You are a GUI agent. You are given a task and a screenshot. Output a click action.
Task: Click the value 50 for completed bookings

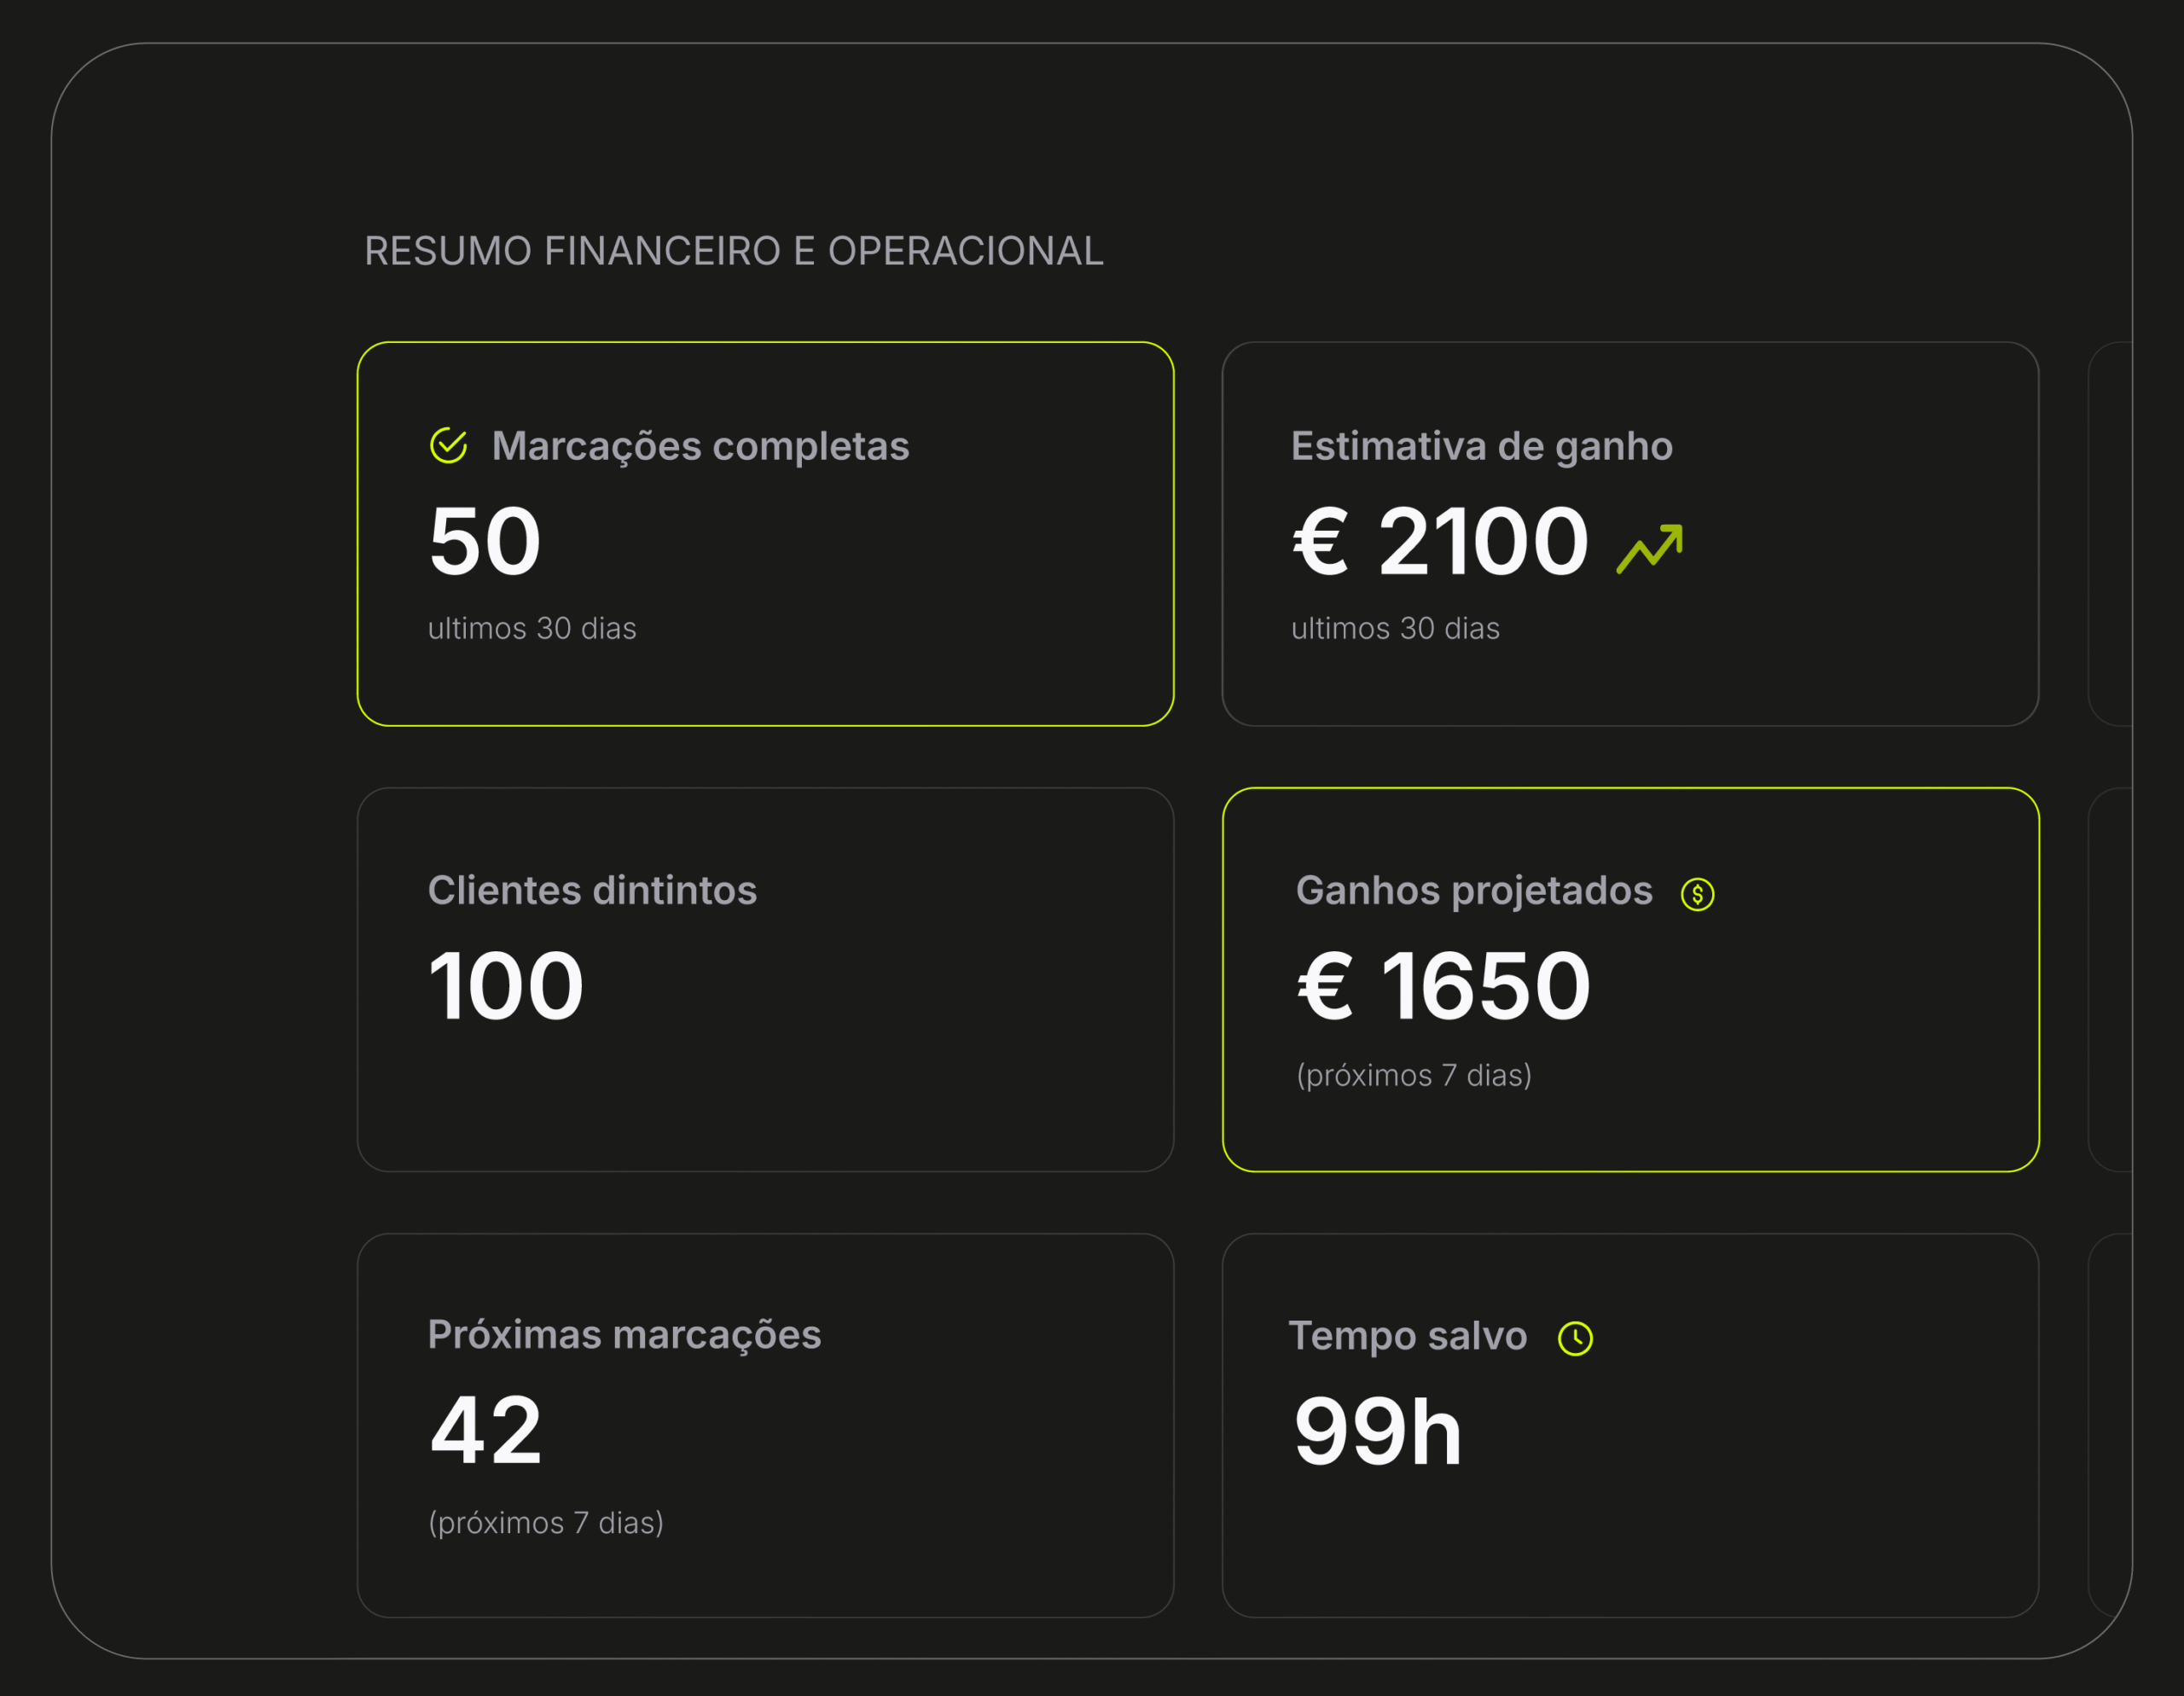coord(485,541)
